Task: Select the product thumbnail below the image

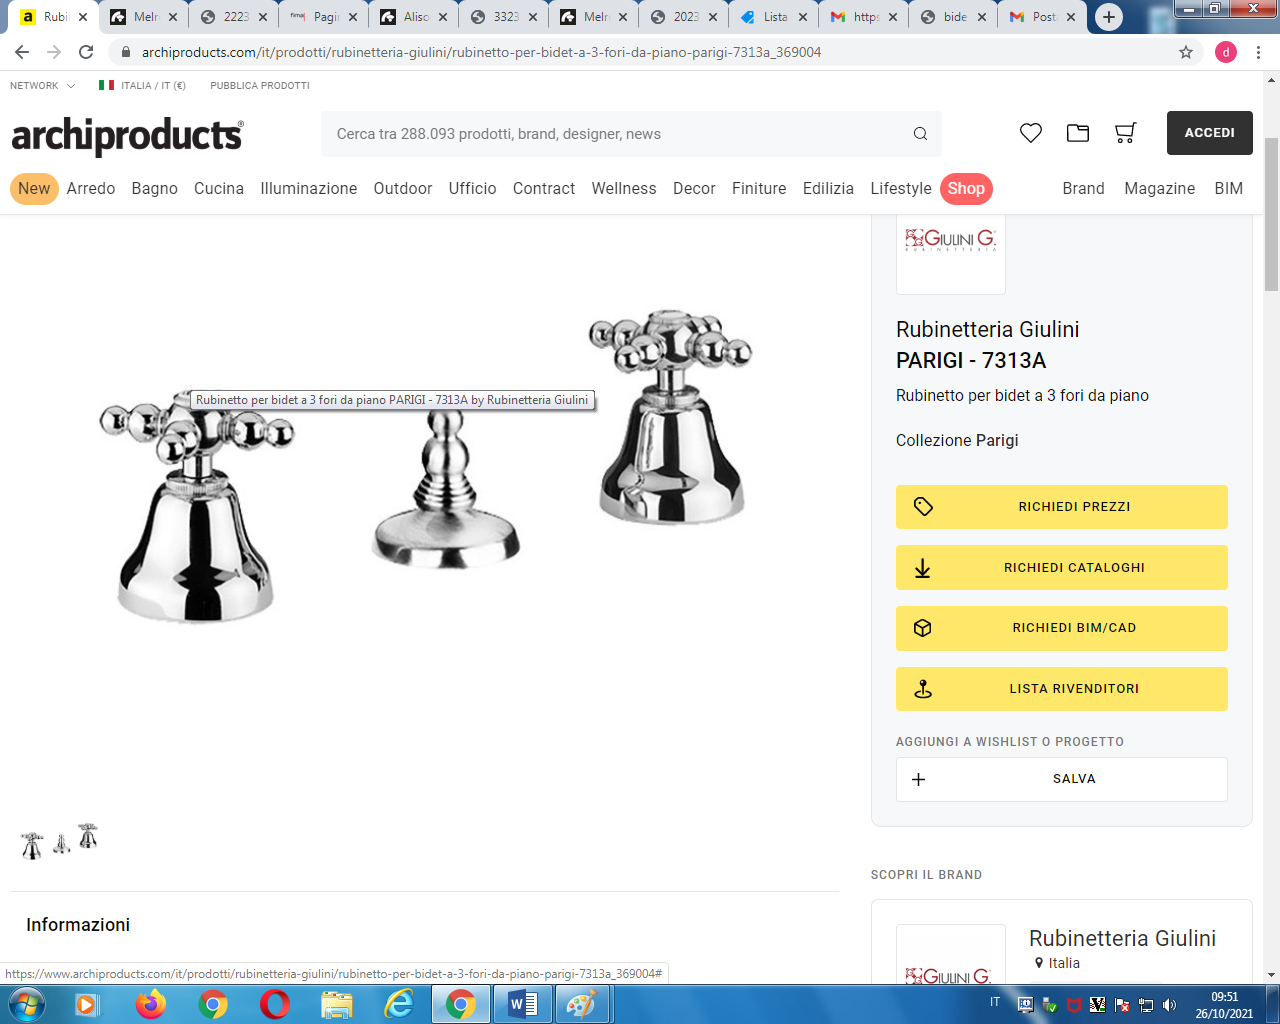Action: tap(60, 842)
